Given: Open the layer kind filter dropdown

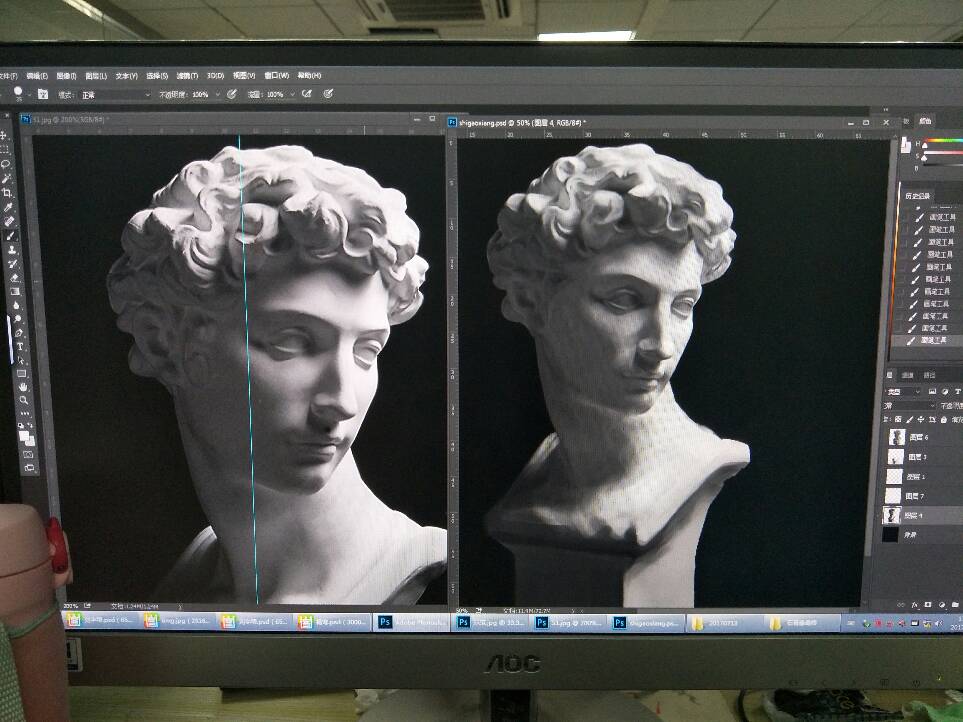Looking at the screenshot, I should click(903, 392).
